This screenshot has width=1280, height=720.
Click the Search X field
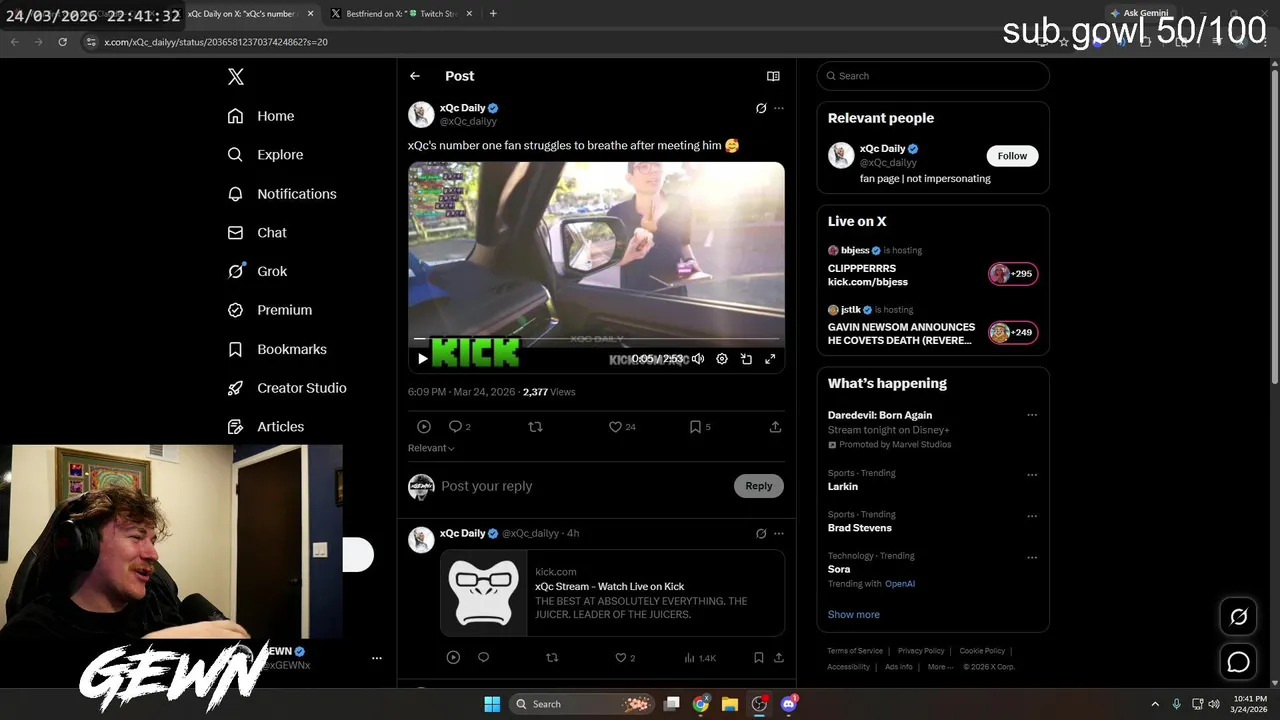click(933, 76)
